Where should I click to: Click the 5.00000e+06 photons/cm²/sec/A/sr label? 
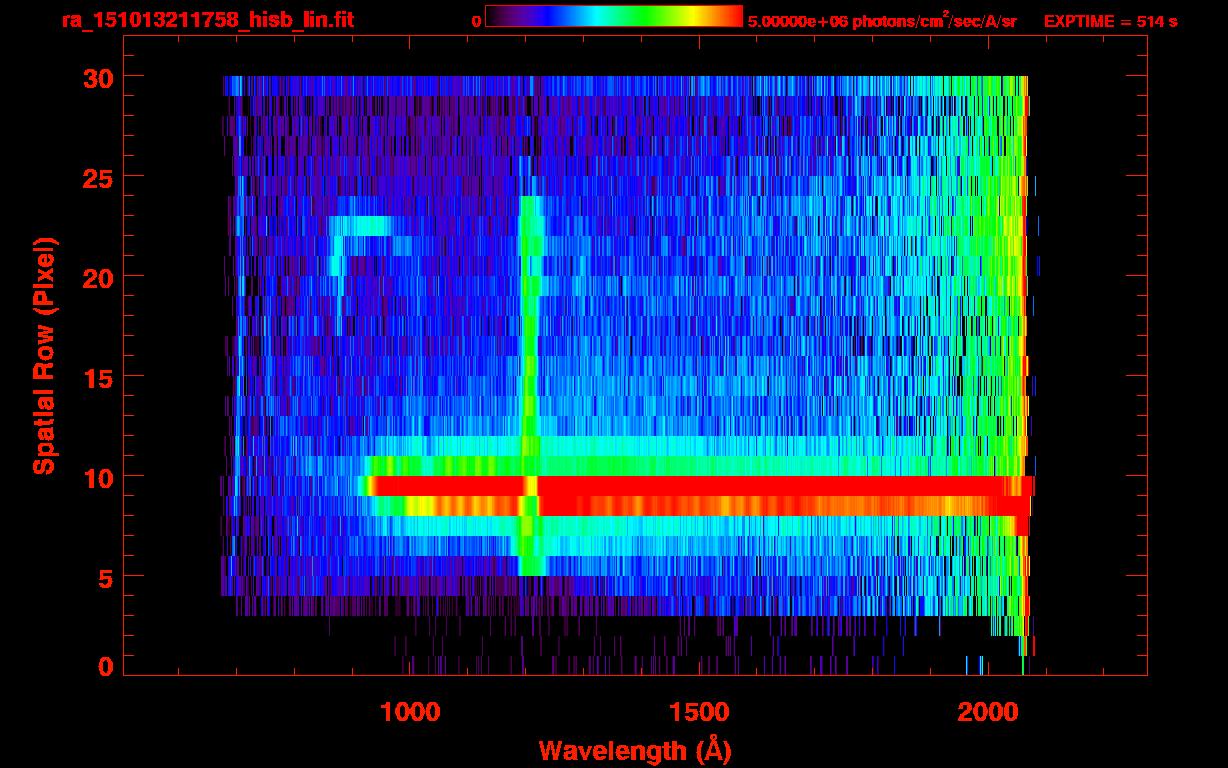(x=882, y=20)
